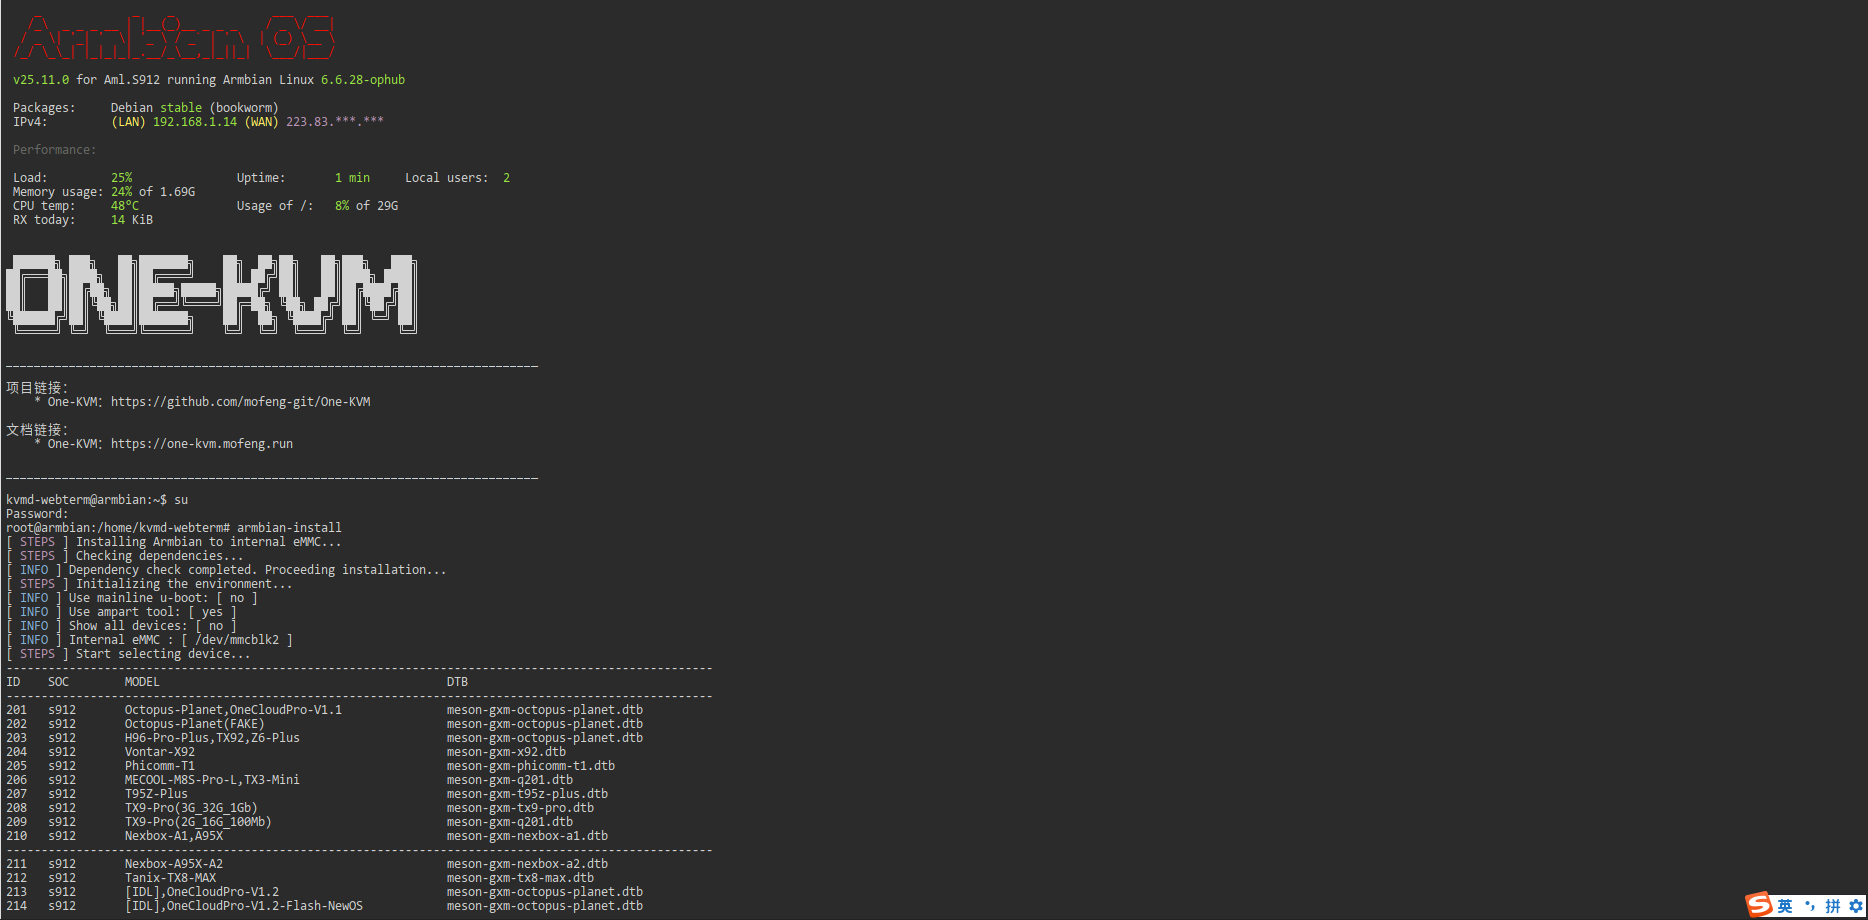Switch the 拼 pinyin input mode
The width and height of the screenshot is (1868, 920).
pos(1833,906)
